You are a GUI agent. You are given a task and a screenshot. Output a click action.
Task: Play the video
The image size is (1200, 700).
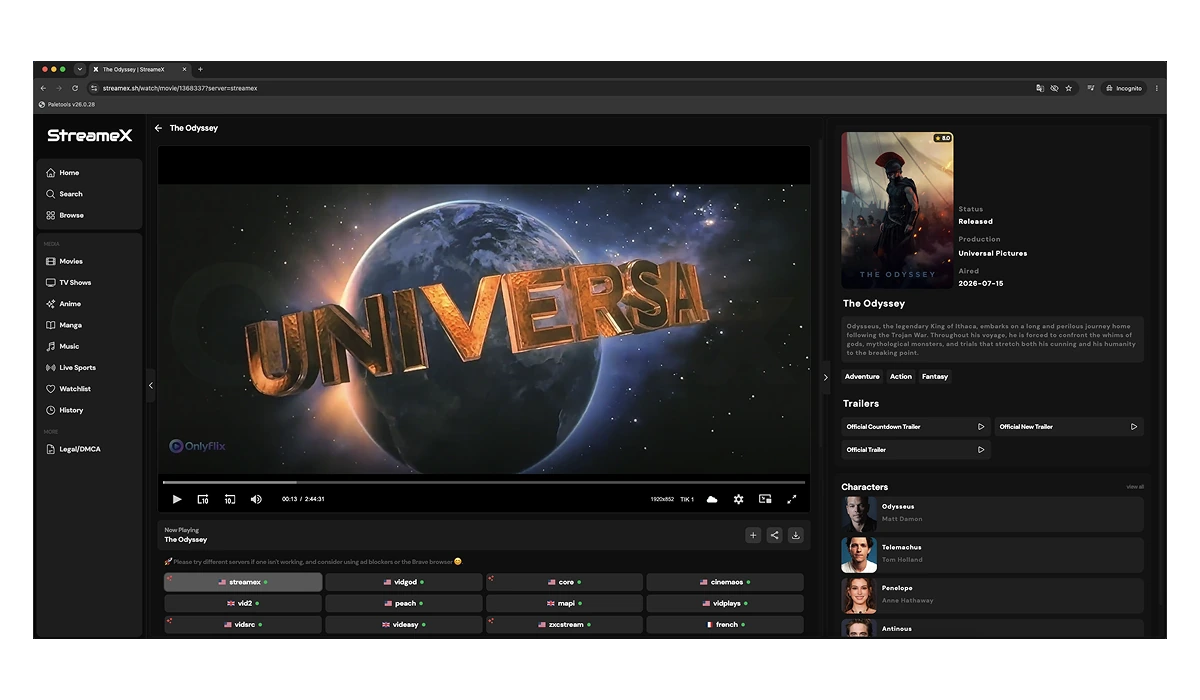[177, 499]
